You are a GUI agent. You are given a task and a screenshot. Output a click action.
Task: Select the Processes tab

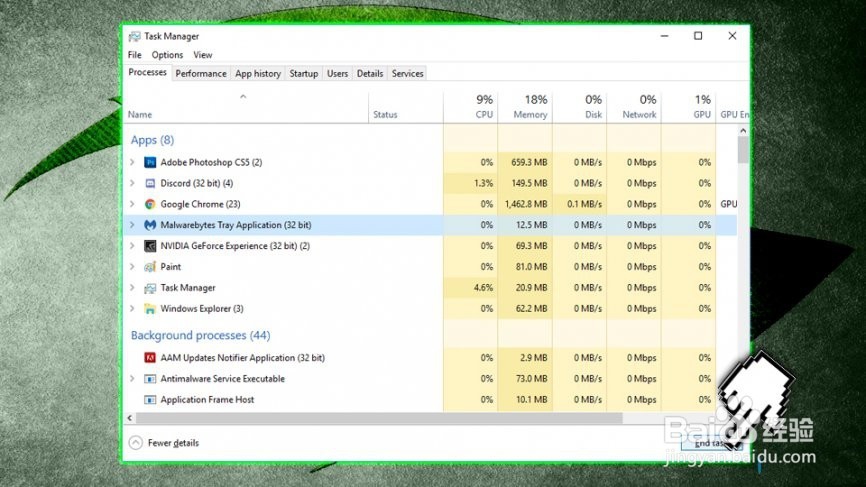[147, 72]
